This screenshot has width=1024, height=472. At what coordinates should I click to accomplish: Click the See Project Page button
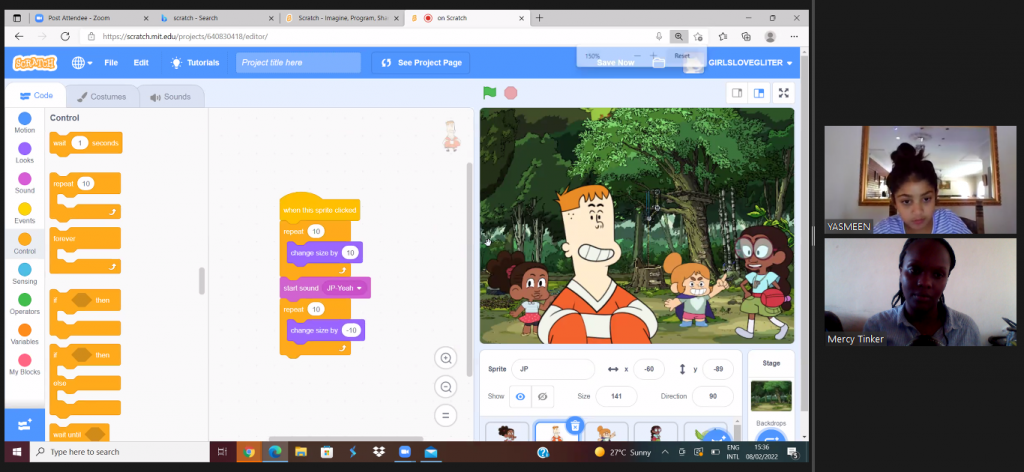point(421,63)
